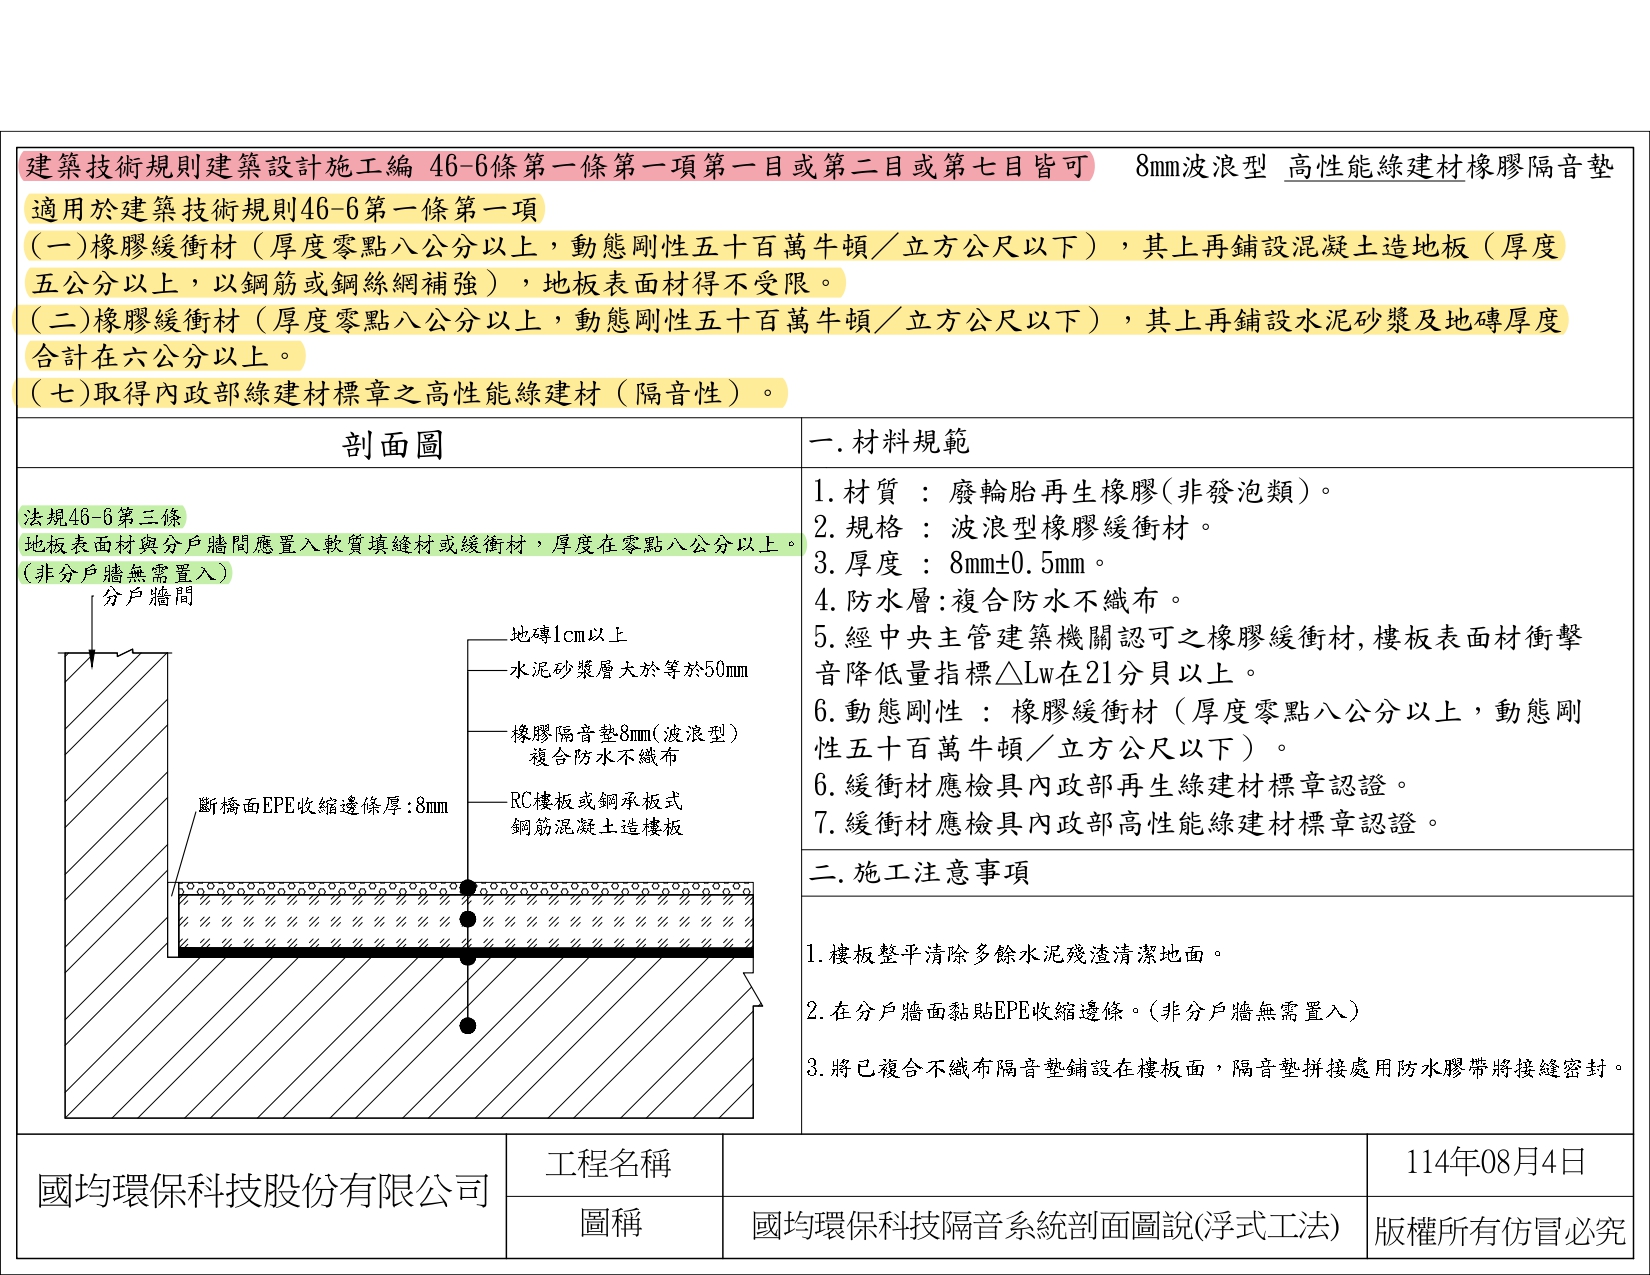Screen dimensions: 1650x1275
Task: Click the 一.材料規範 heading
Action: click(889, 442)
